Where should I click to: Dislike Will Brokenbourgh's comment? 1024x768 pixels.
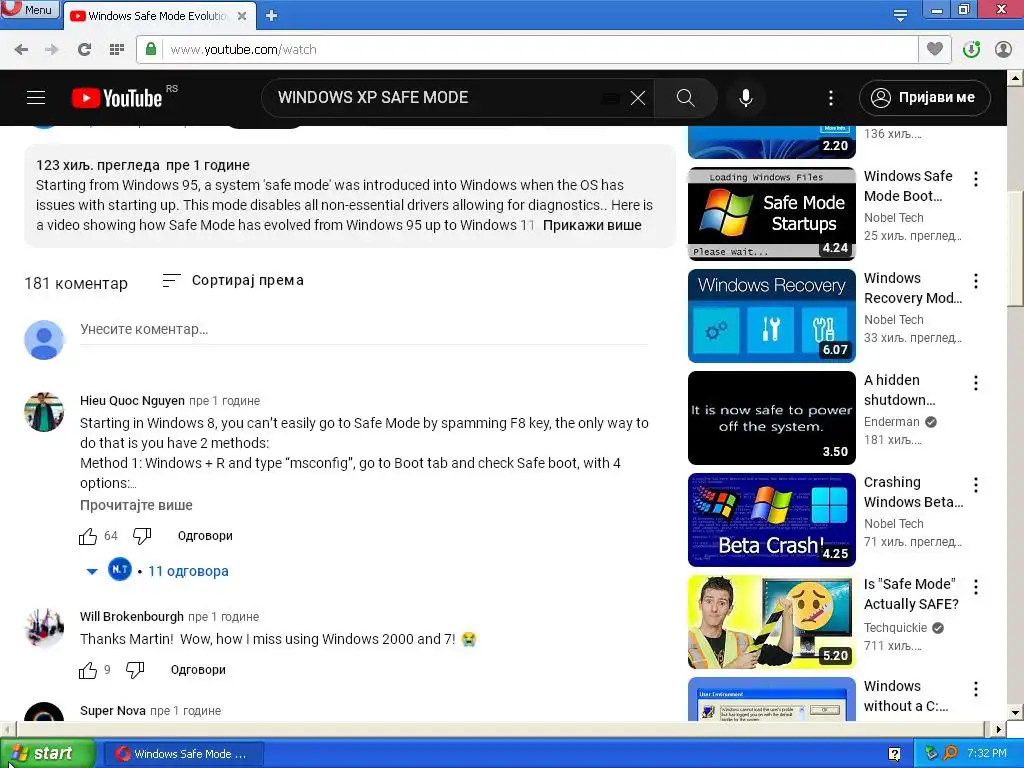[135, 670]
